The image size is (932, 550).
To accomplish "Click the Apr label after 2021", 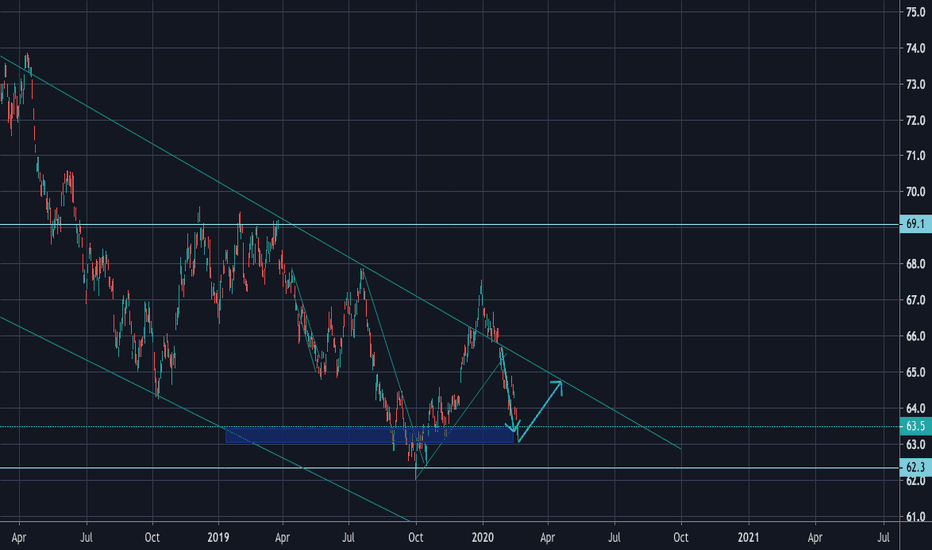I will (x=815, y=538).
